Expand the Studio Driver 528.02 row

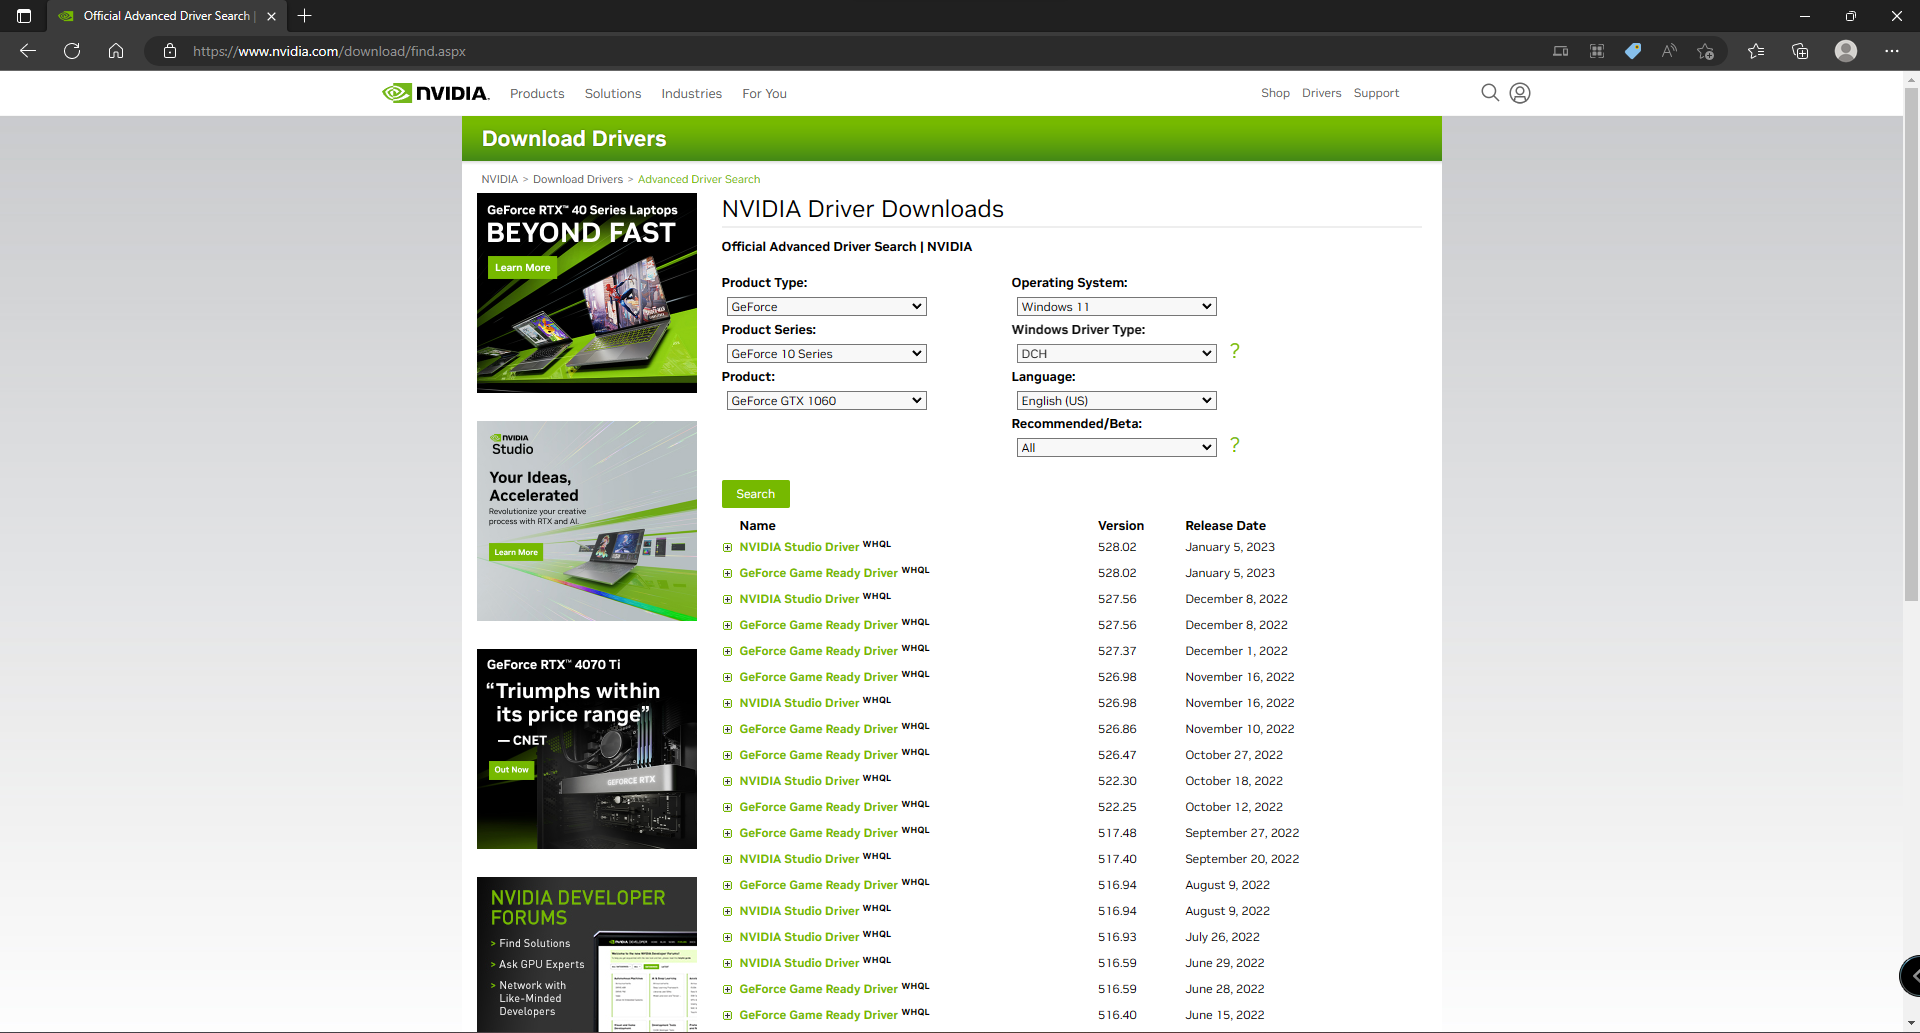click(x=728, y=548)
